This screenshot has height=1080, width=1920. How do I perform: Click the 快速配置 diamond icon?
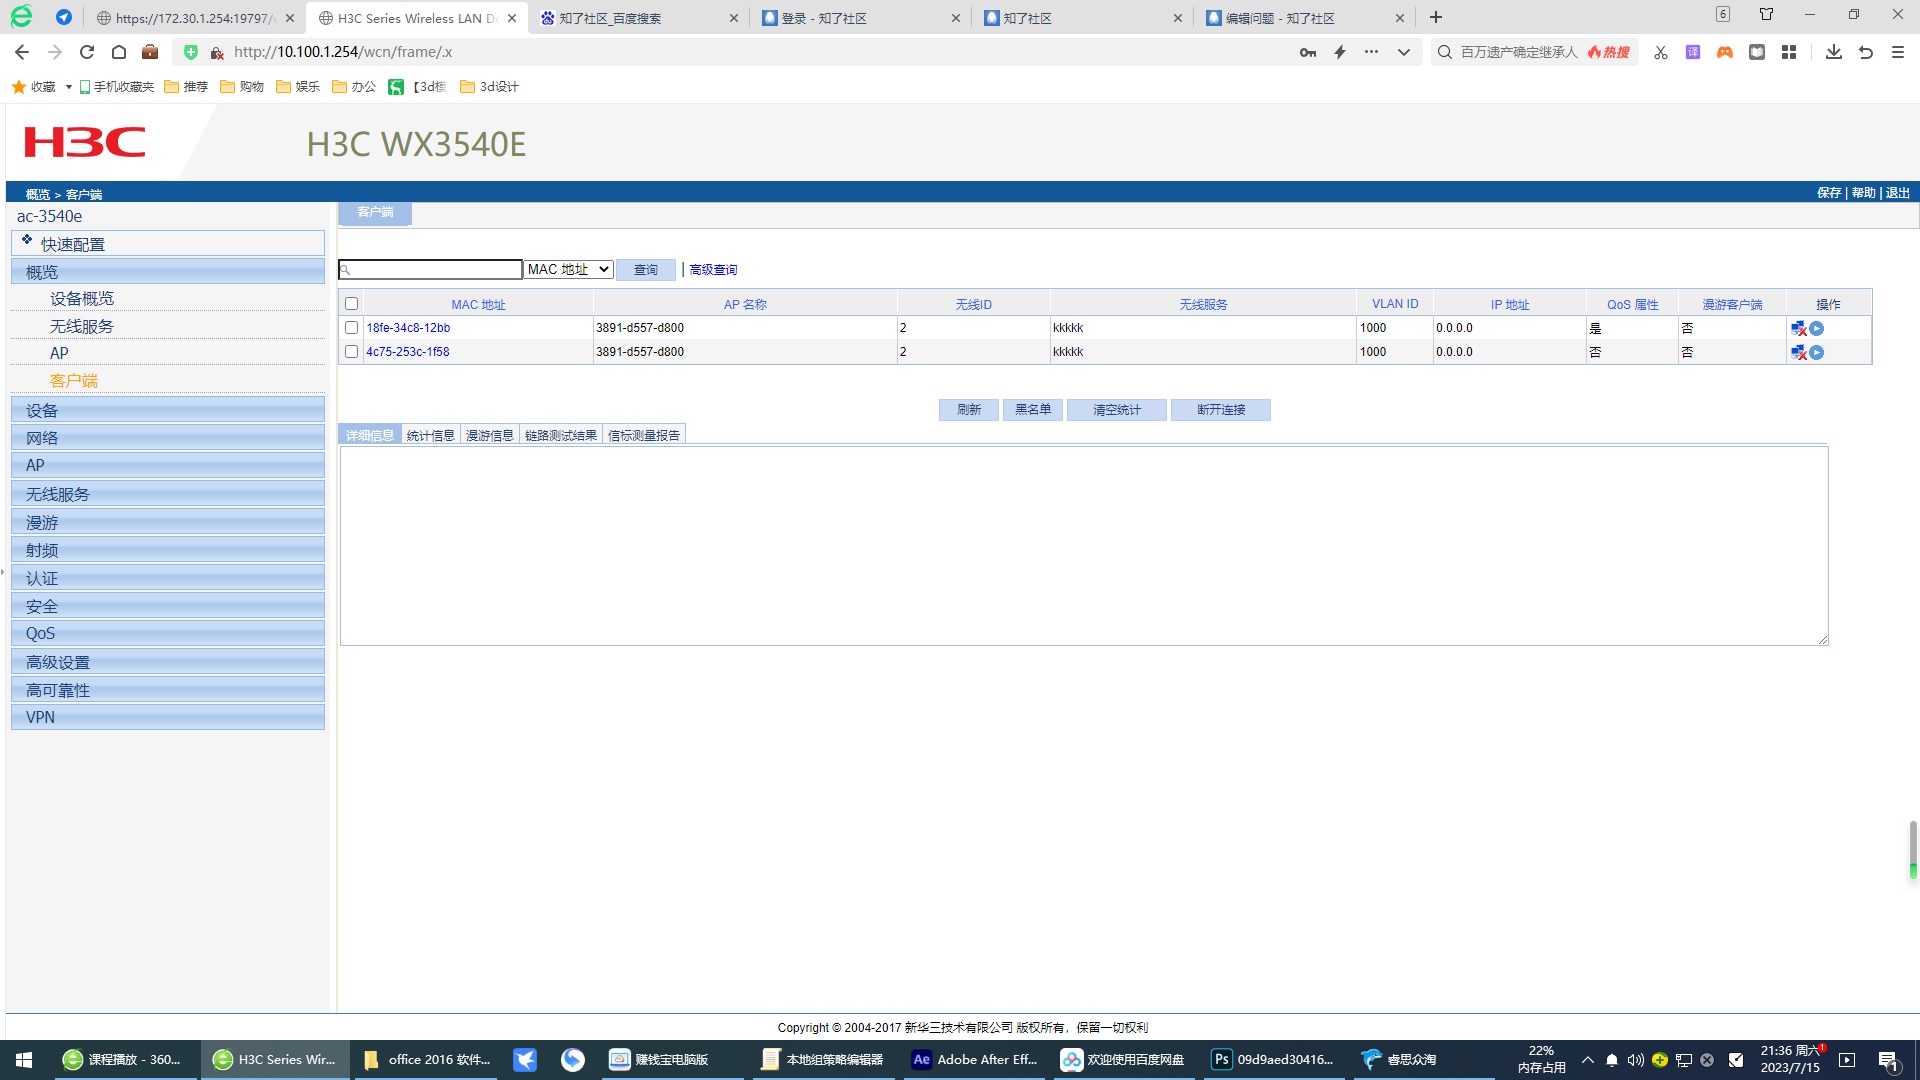(x=27, y=240)
